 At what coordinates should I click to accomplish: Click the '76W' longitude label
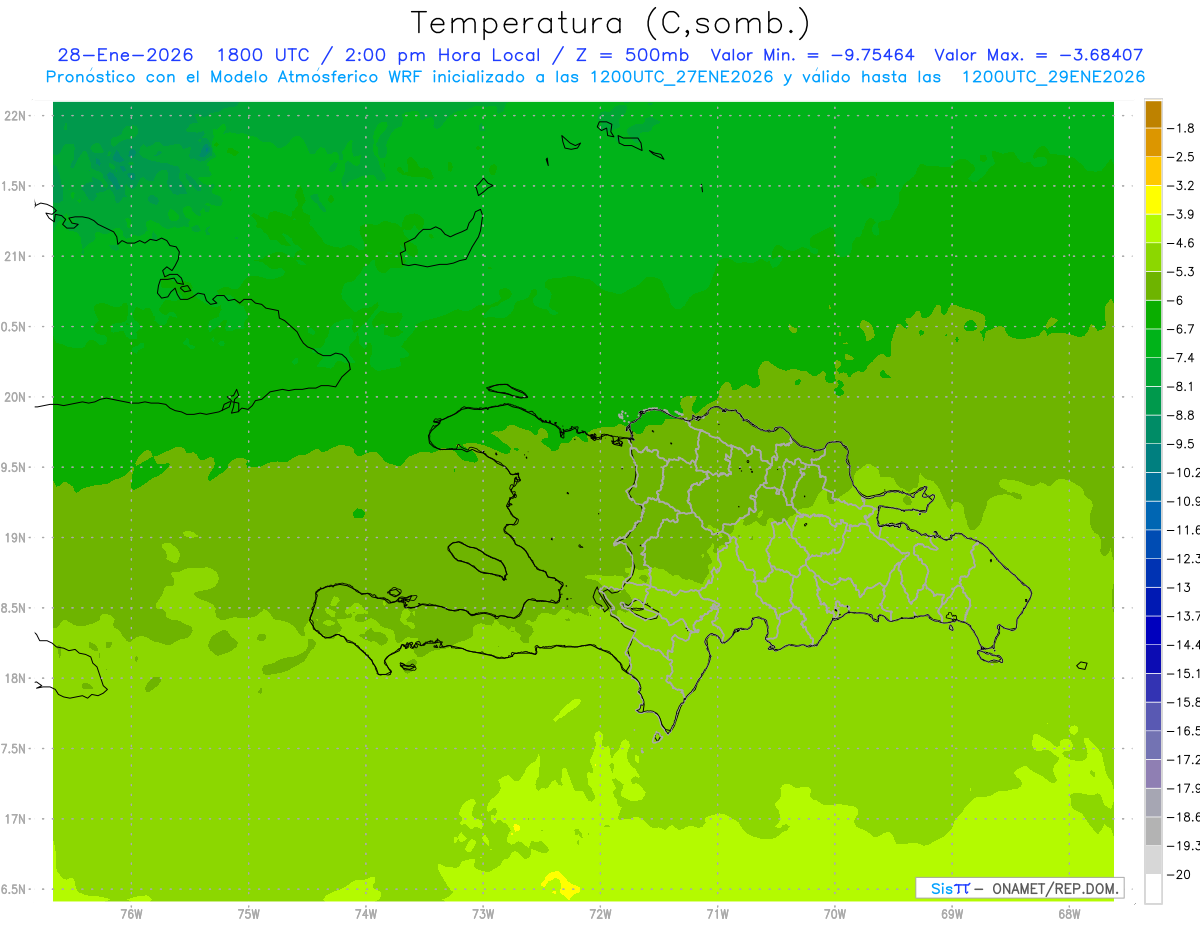[131, 914]
